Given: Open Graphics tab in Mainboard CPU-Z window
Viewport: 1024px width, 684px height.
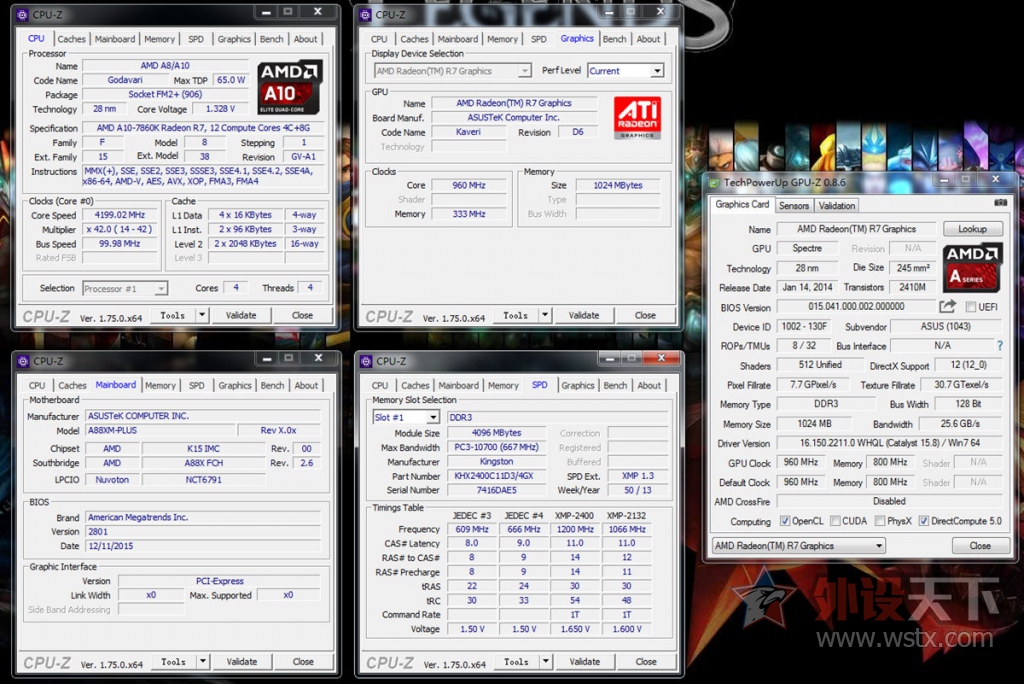Looking at the screenshot, I should pyautogui.click(x=234, y=385).
